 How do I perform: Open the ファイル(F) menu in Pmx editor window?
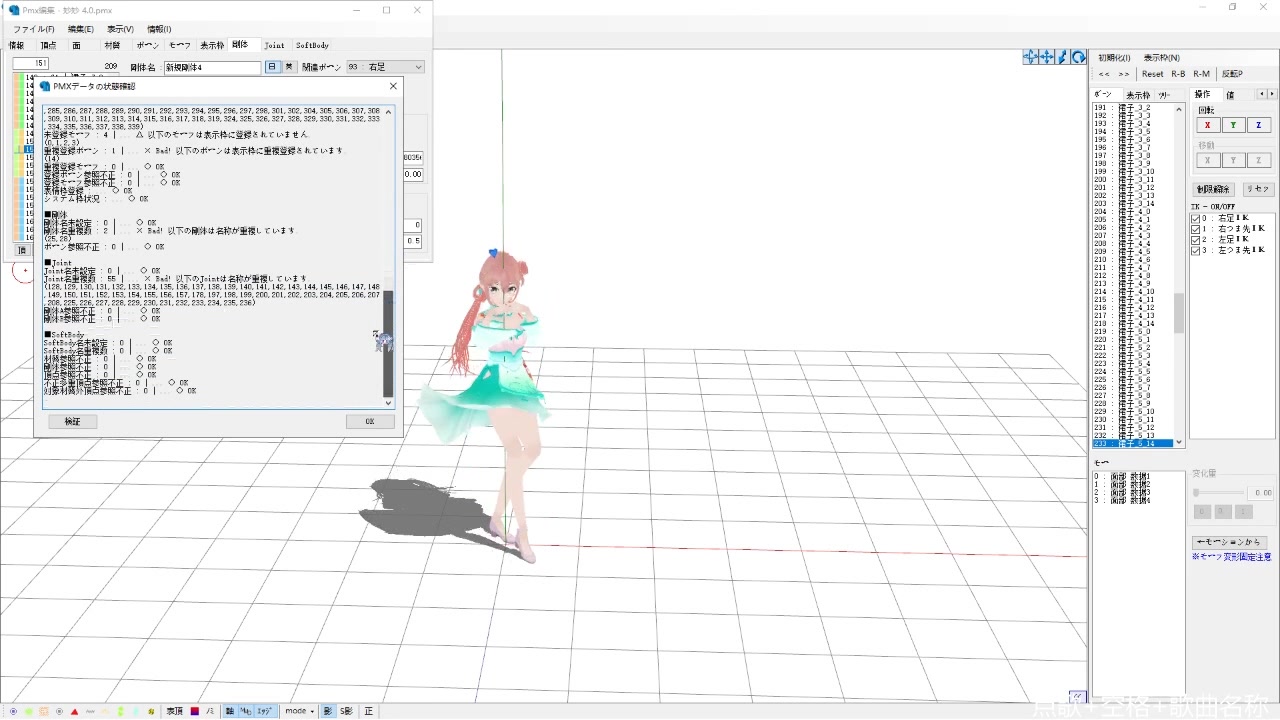34,29
